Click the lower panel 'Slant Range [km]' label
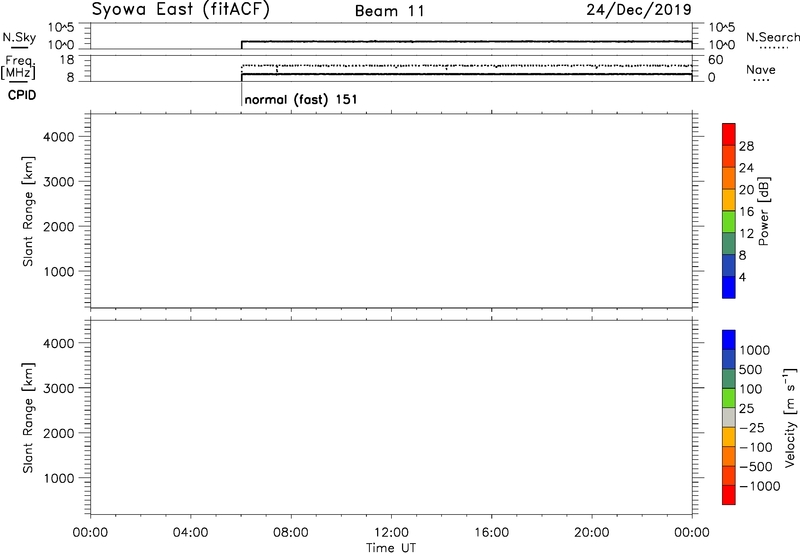 [28, 418]
